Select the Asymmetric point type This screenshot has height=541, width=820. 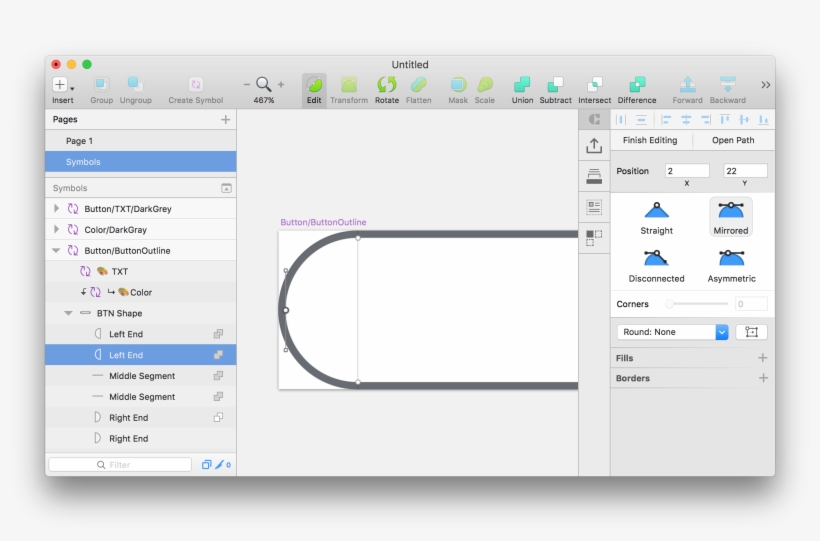point(731,266)
